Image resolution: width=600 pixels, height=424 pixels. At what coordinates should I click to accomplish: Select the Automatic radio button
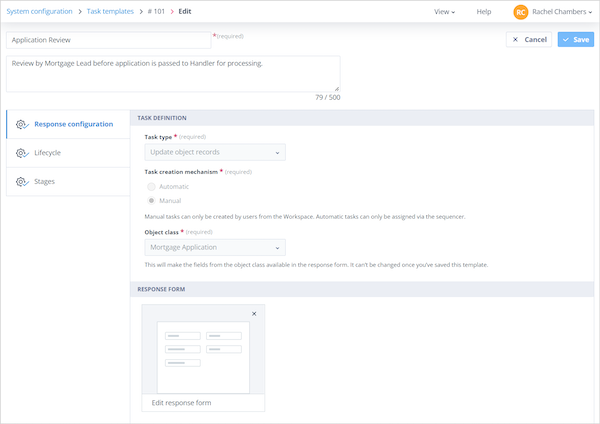tap(152, 186)
